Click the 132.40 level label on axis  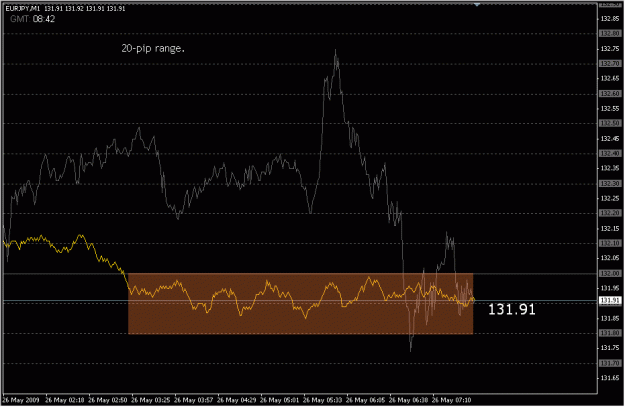610,153
